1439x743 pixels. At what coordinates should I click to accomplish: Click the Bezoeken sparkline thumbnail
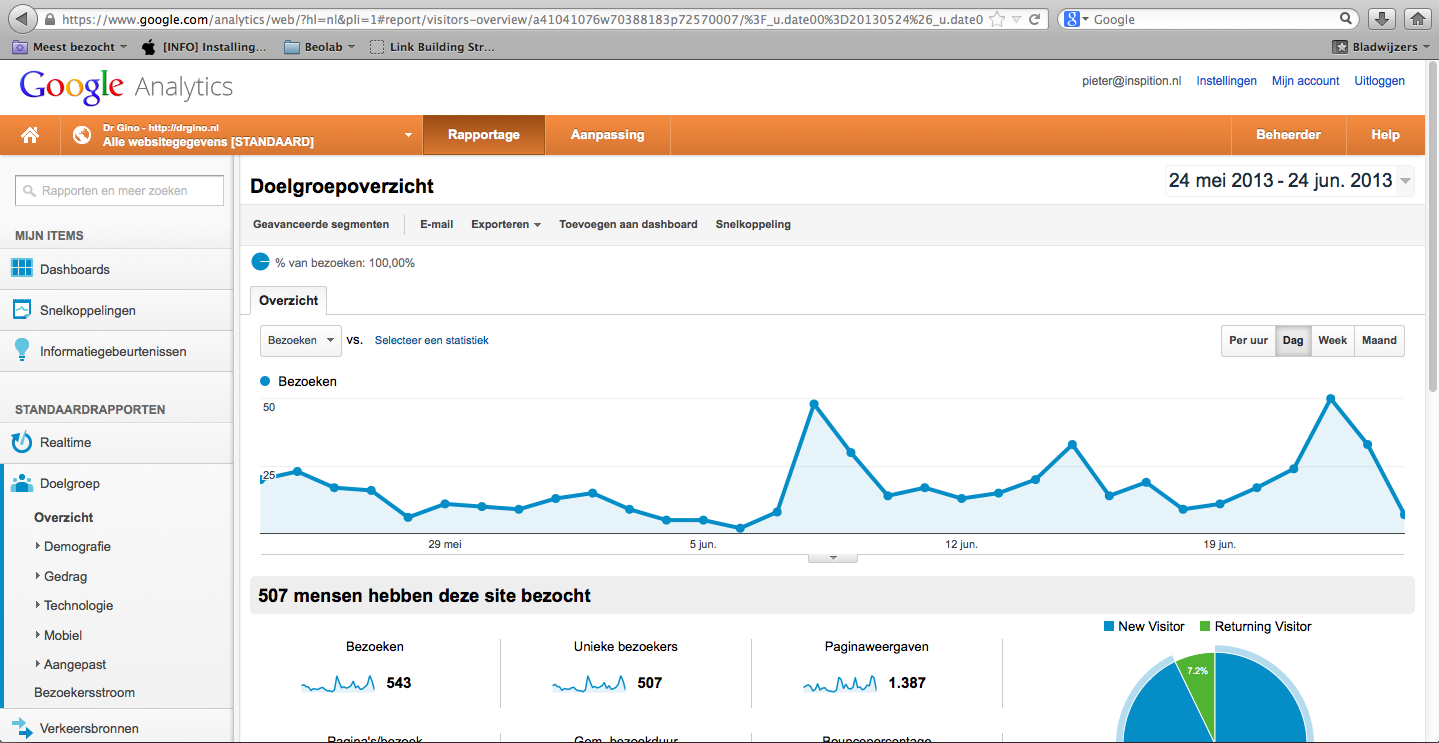point(339,684)
